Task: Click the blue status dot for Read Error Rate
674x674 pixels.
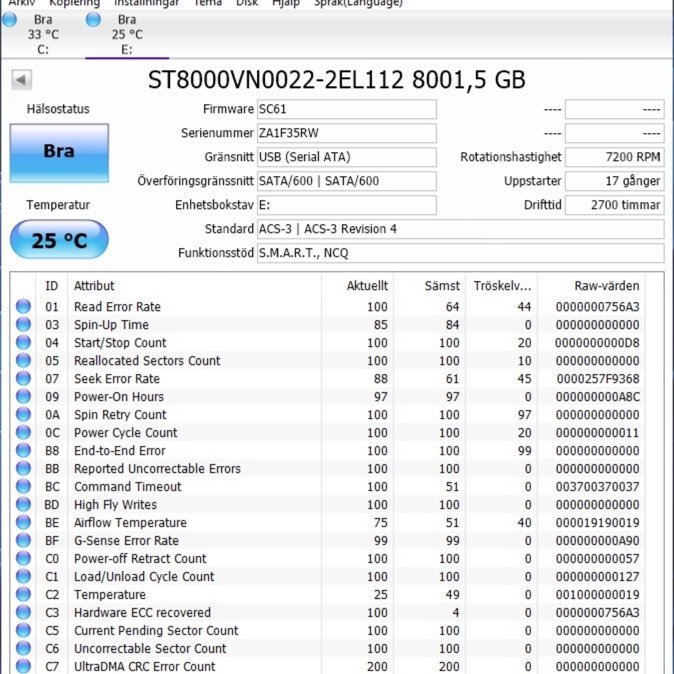Action: 24,307
